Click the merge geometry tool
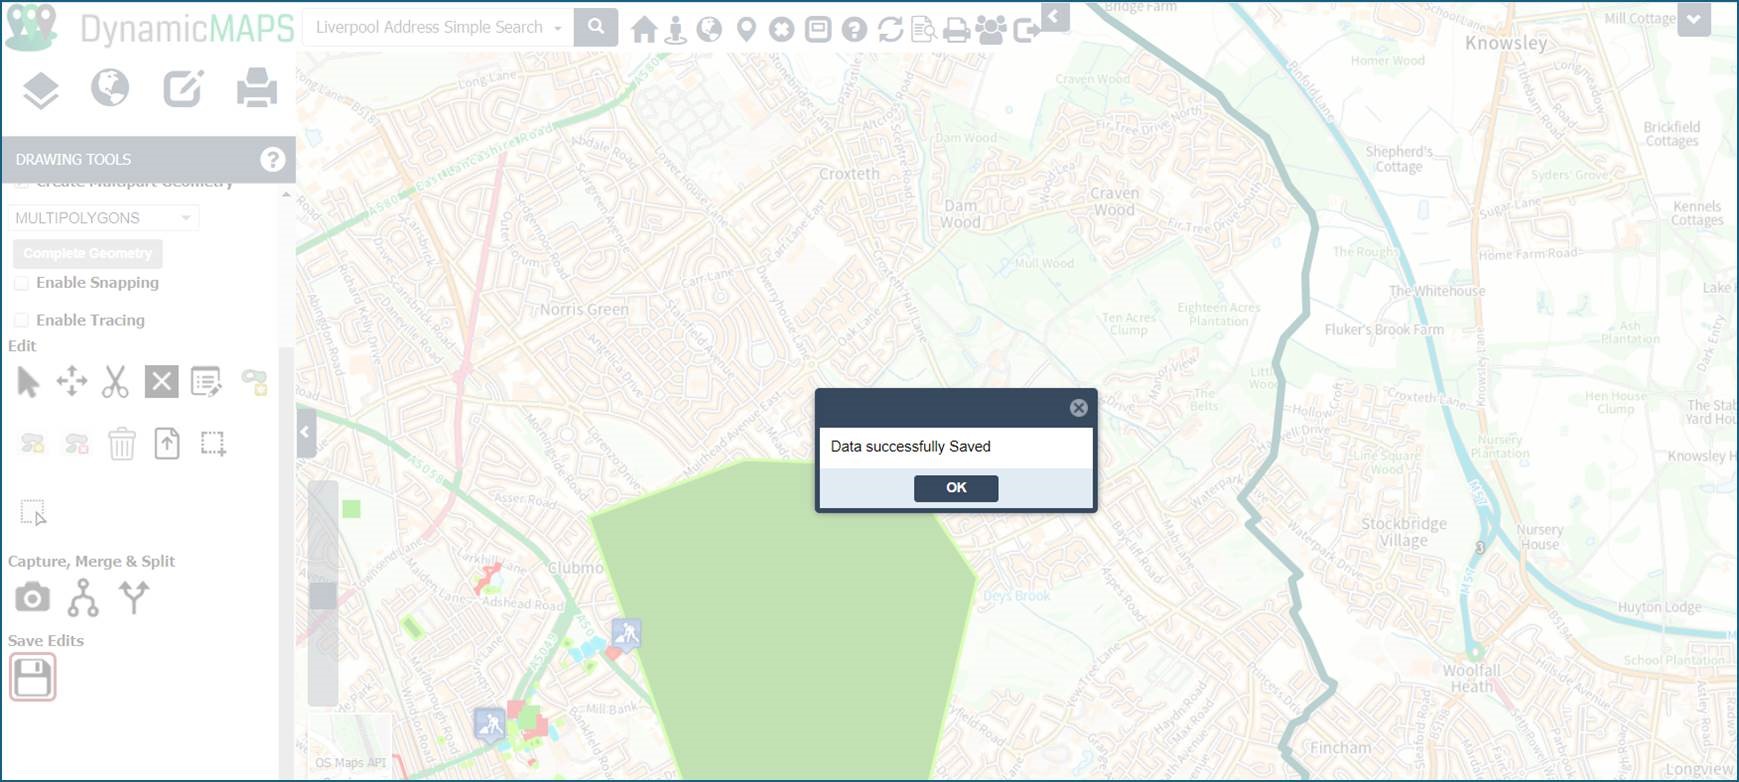1739x782 pixels. pyautogui.click(x=83, y=598)
